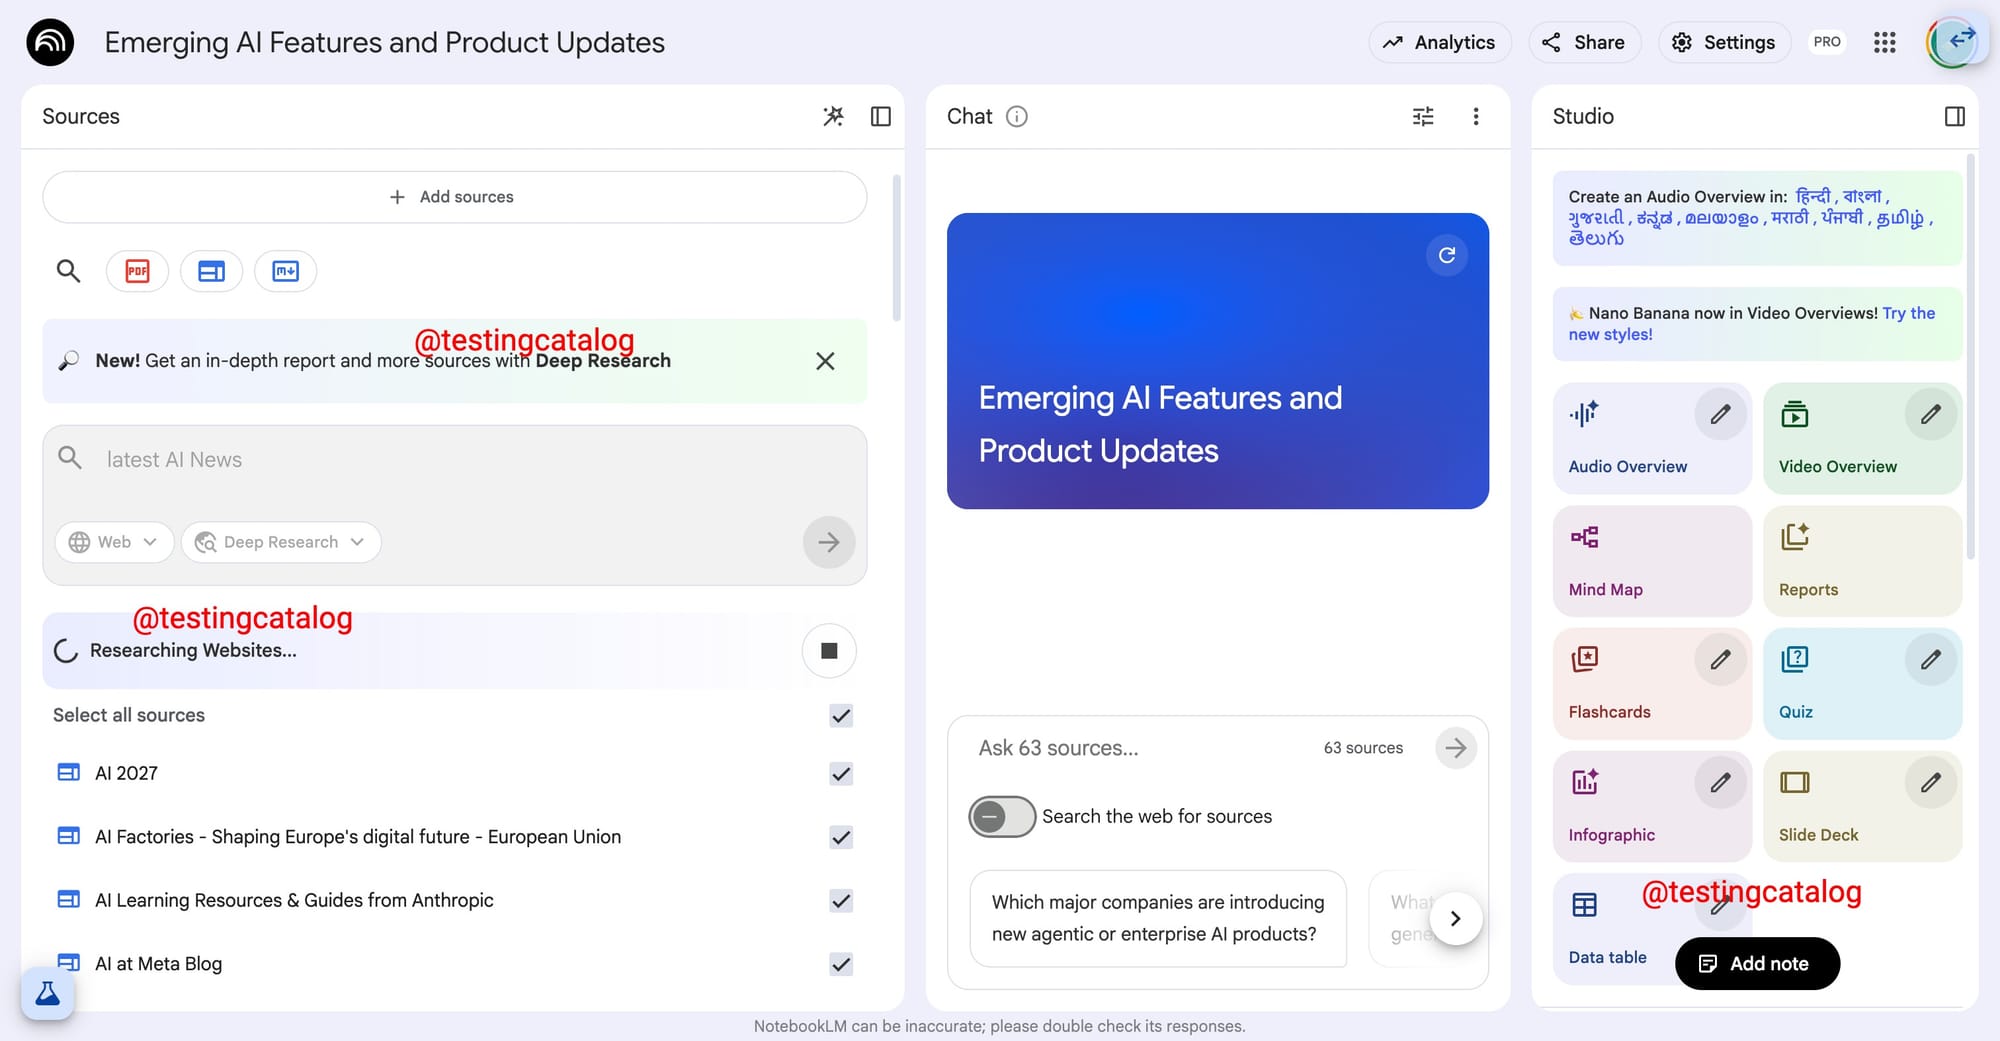Screen dimensions: 2000x1041
Task: Click the Ask 63 sources input field
Action: point(1140,748)
